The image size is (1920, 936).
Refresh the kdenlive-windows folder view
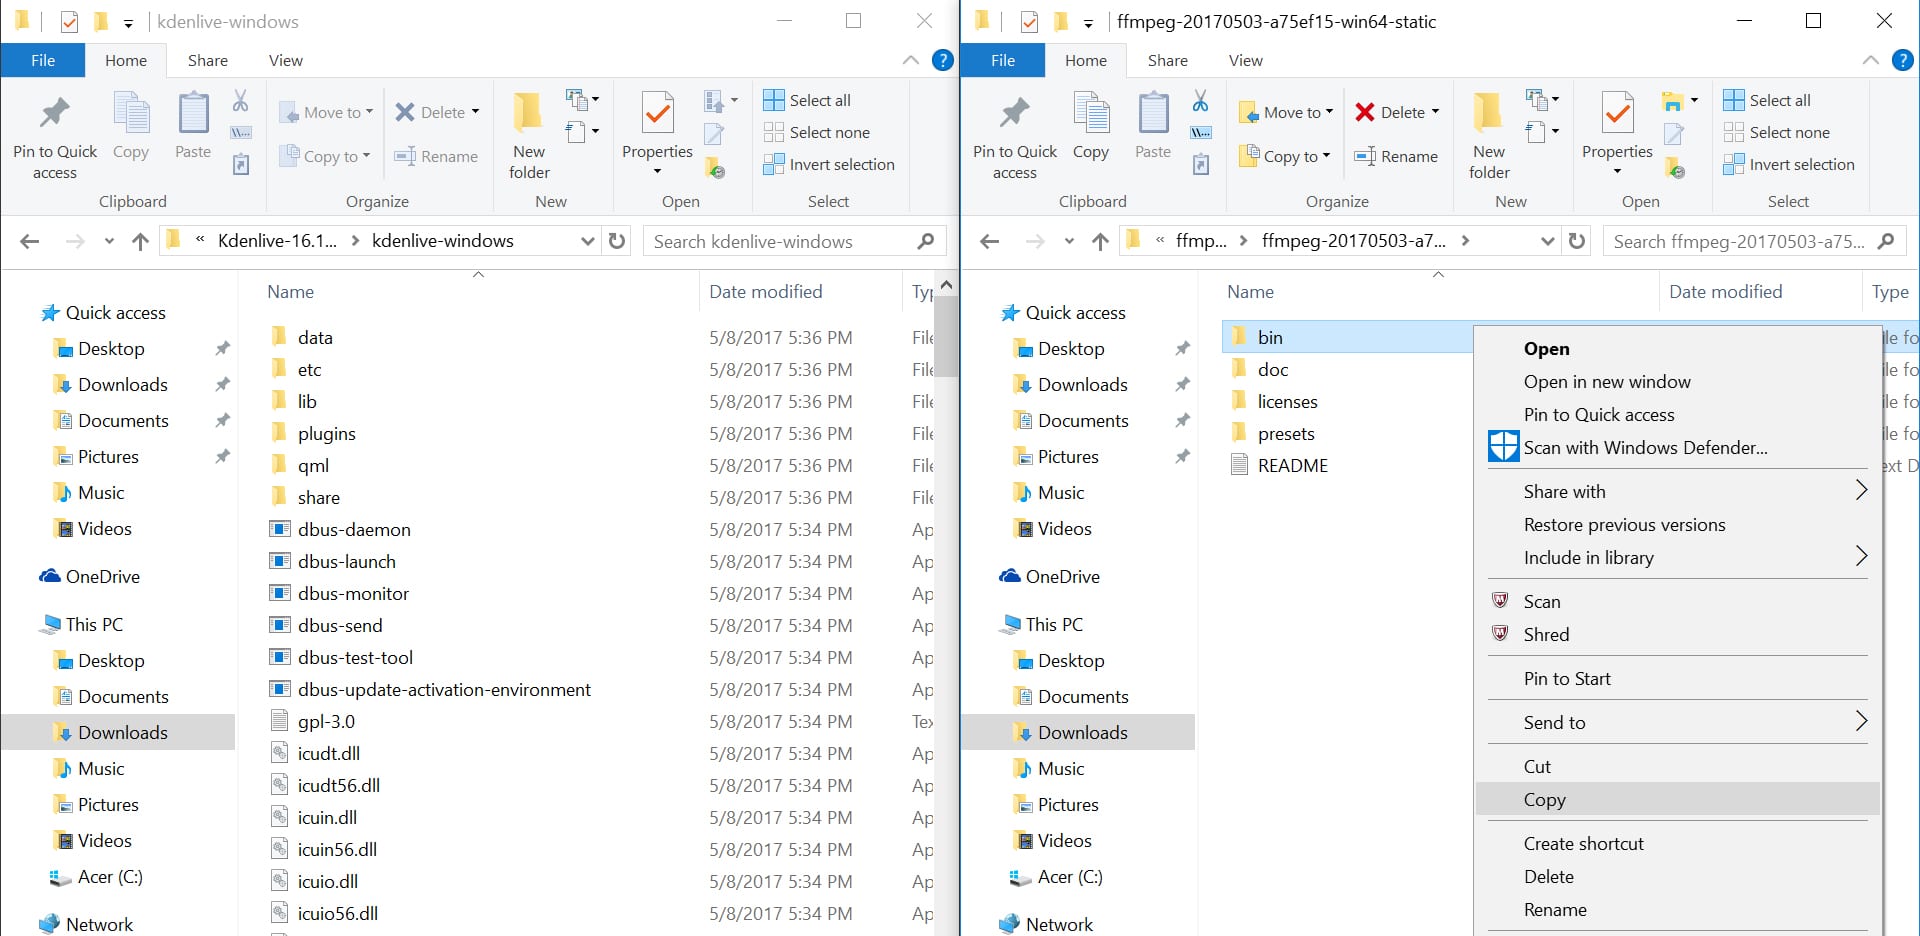coord(617,241)
